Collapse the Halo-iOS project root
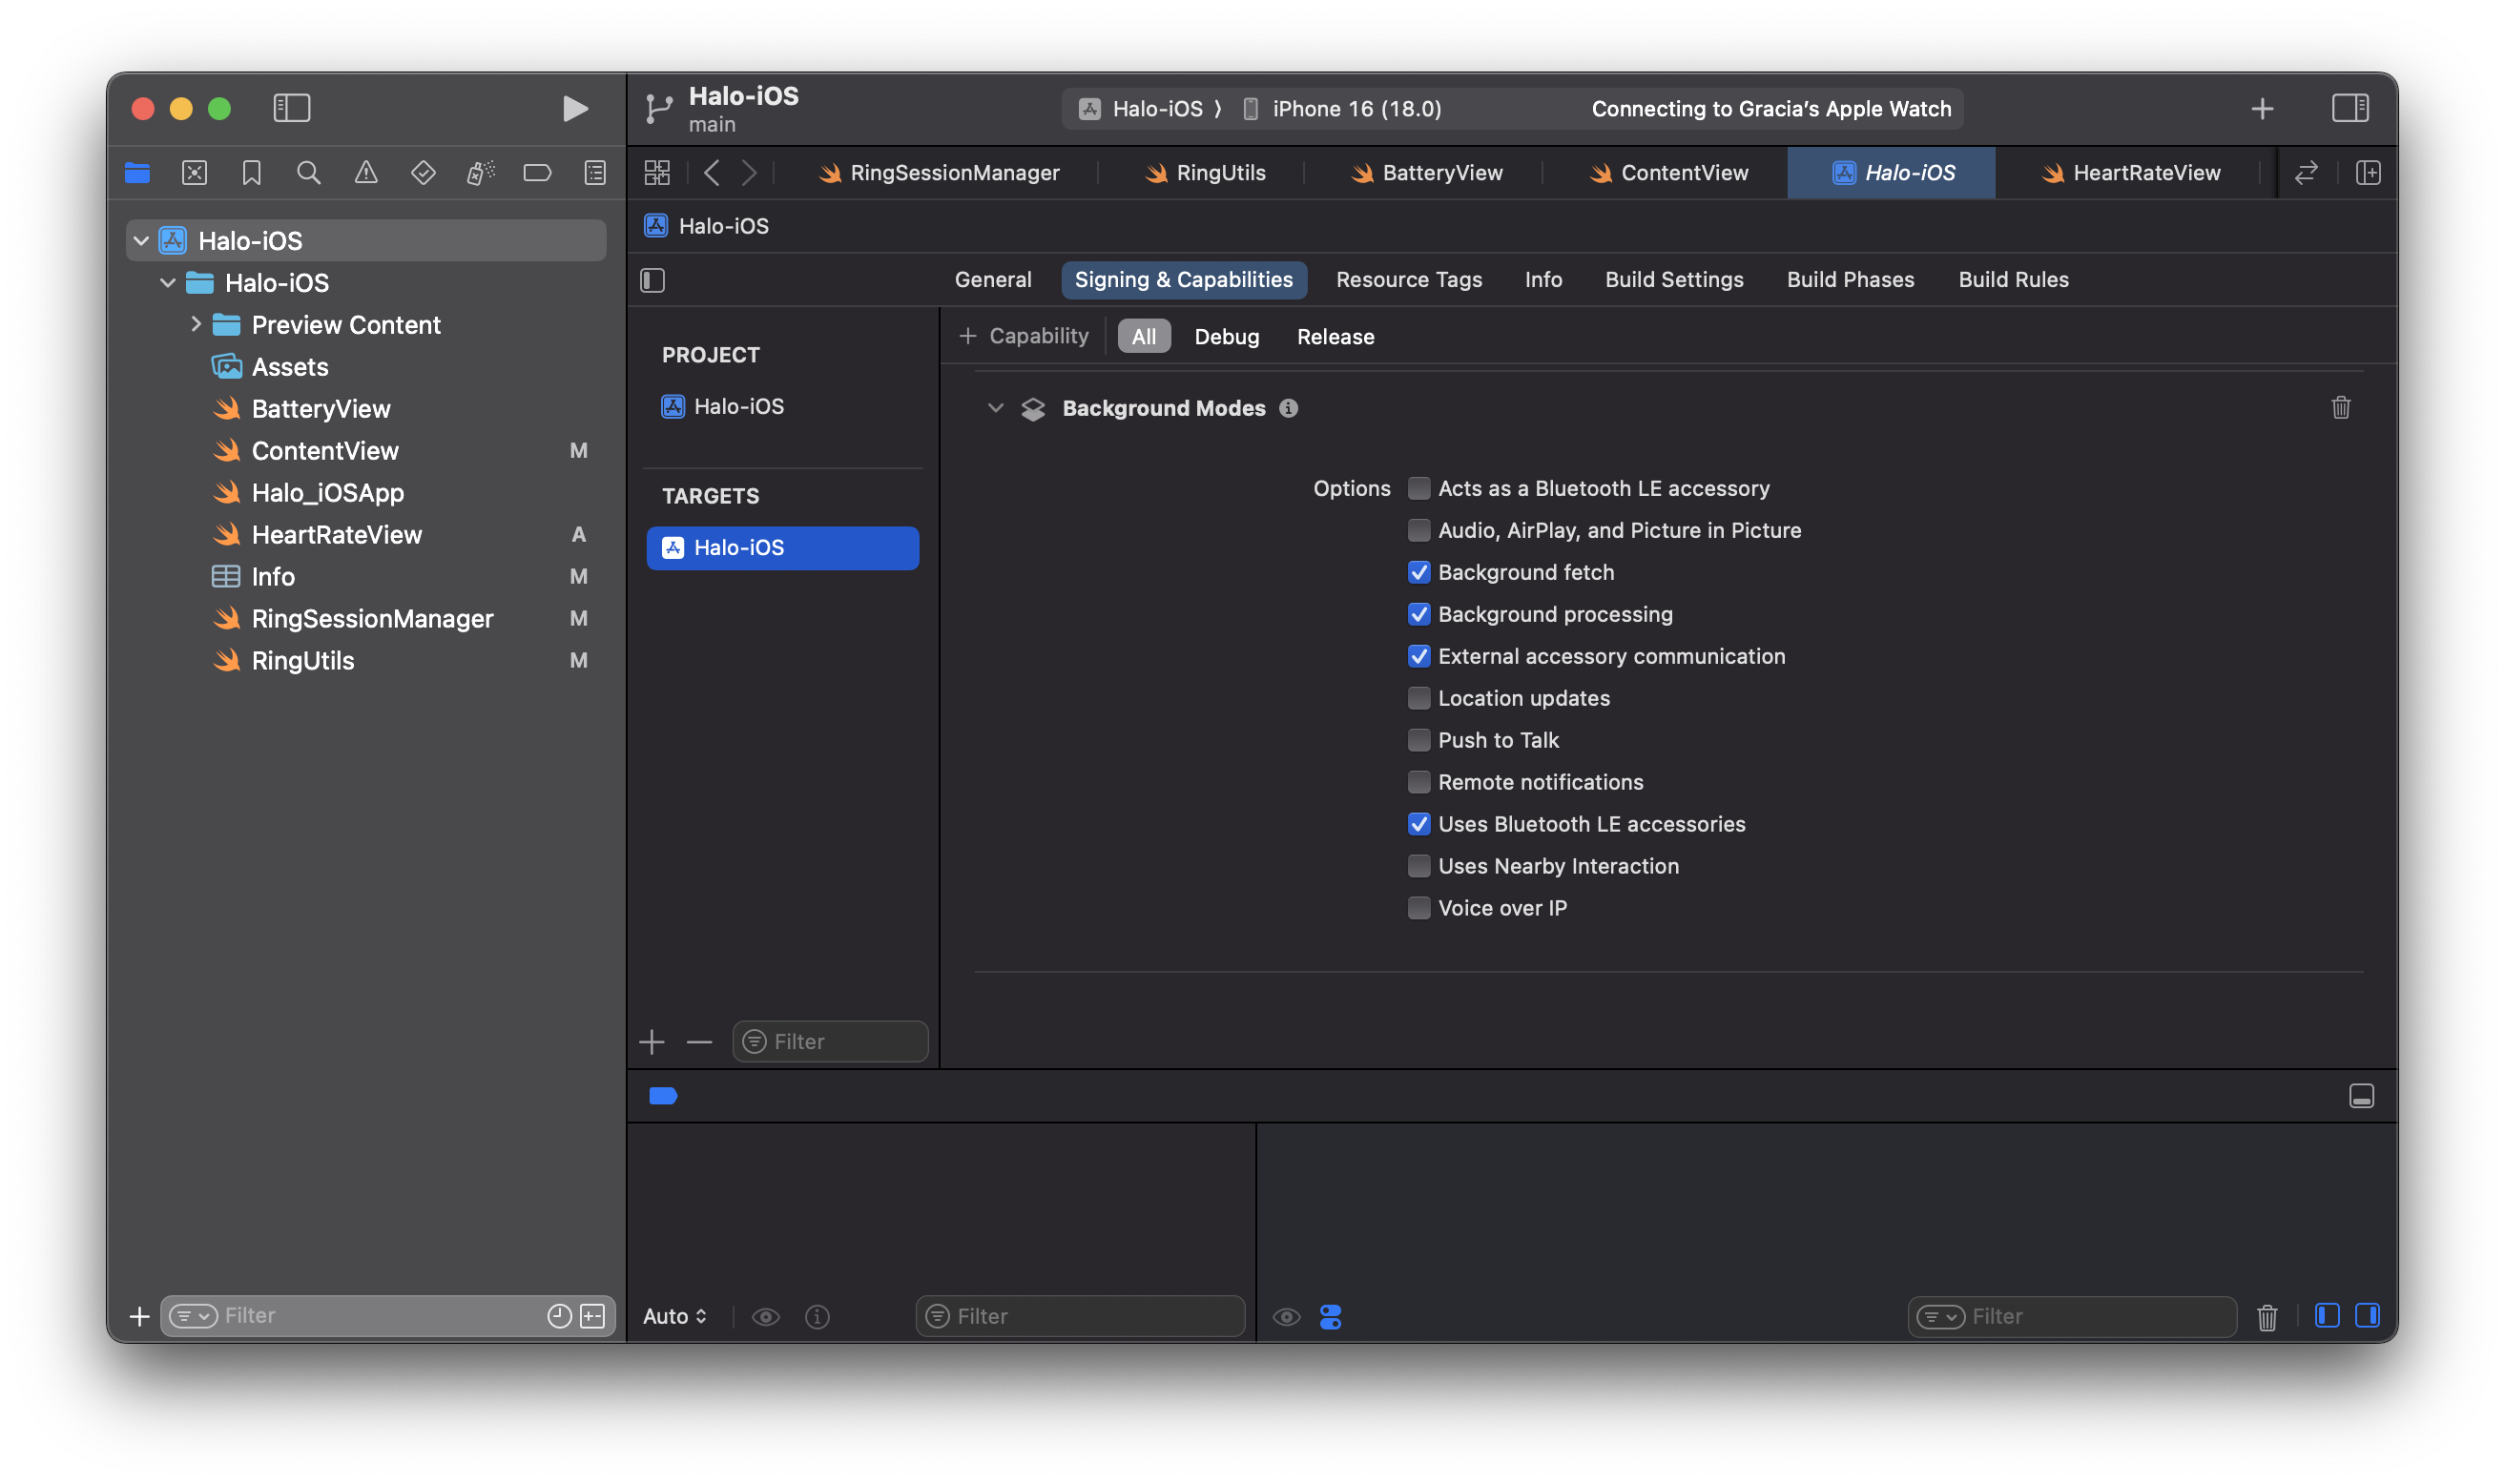This screenshot has width=2505, height=1484. (141, 241)
